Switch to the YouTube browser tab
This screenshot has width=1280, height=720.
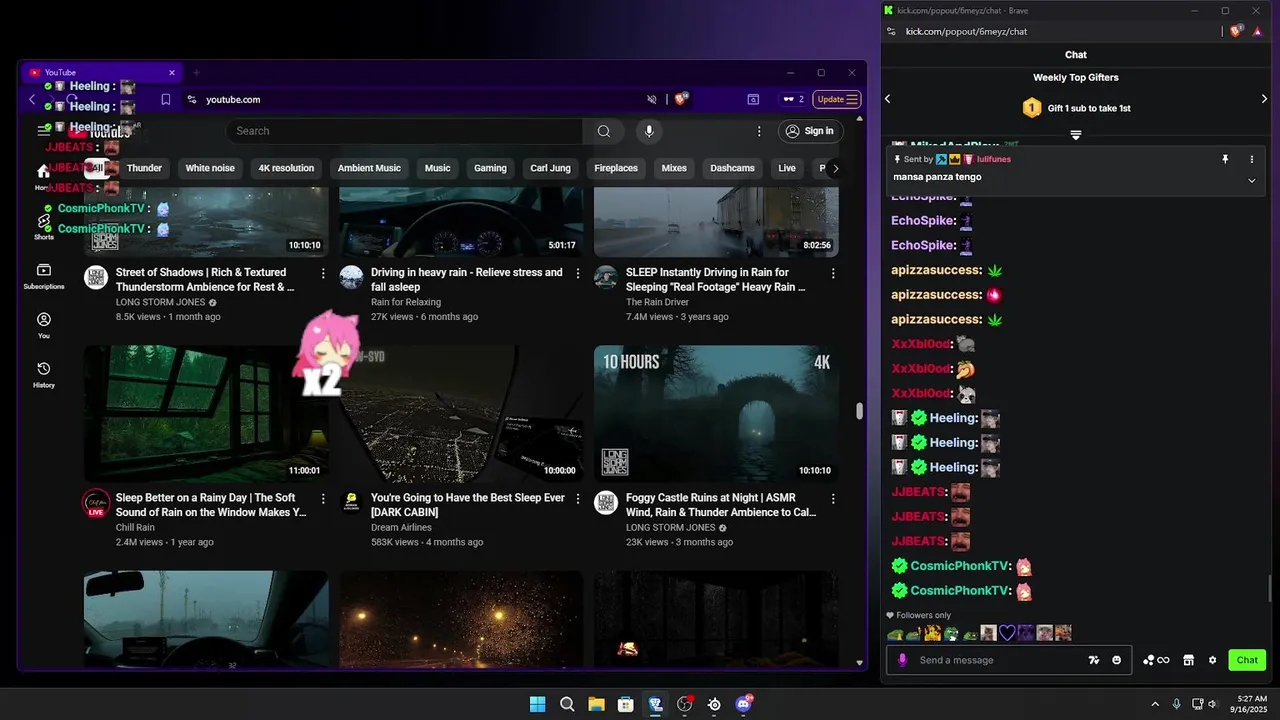pyautogui.click(x=100, y=73)
